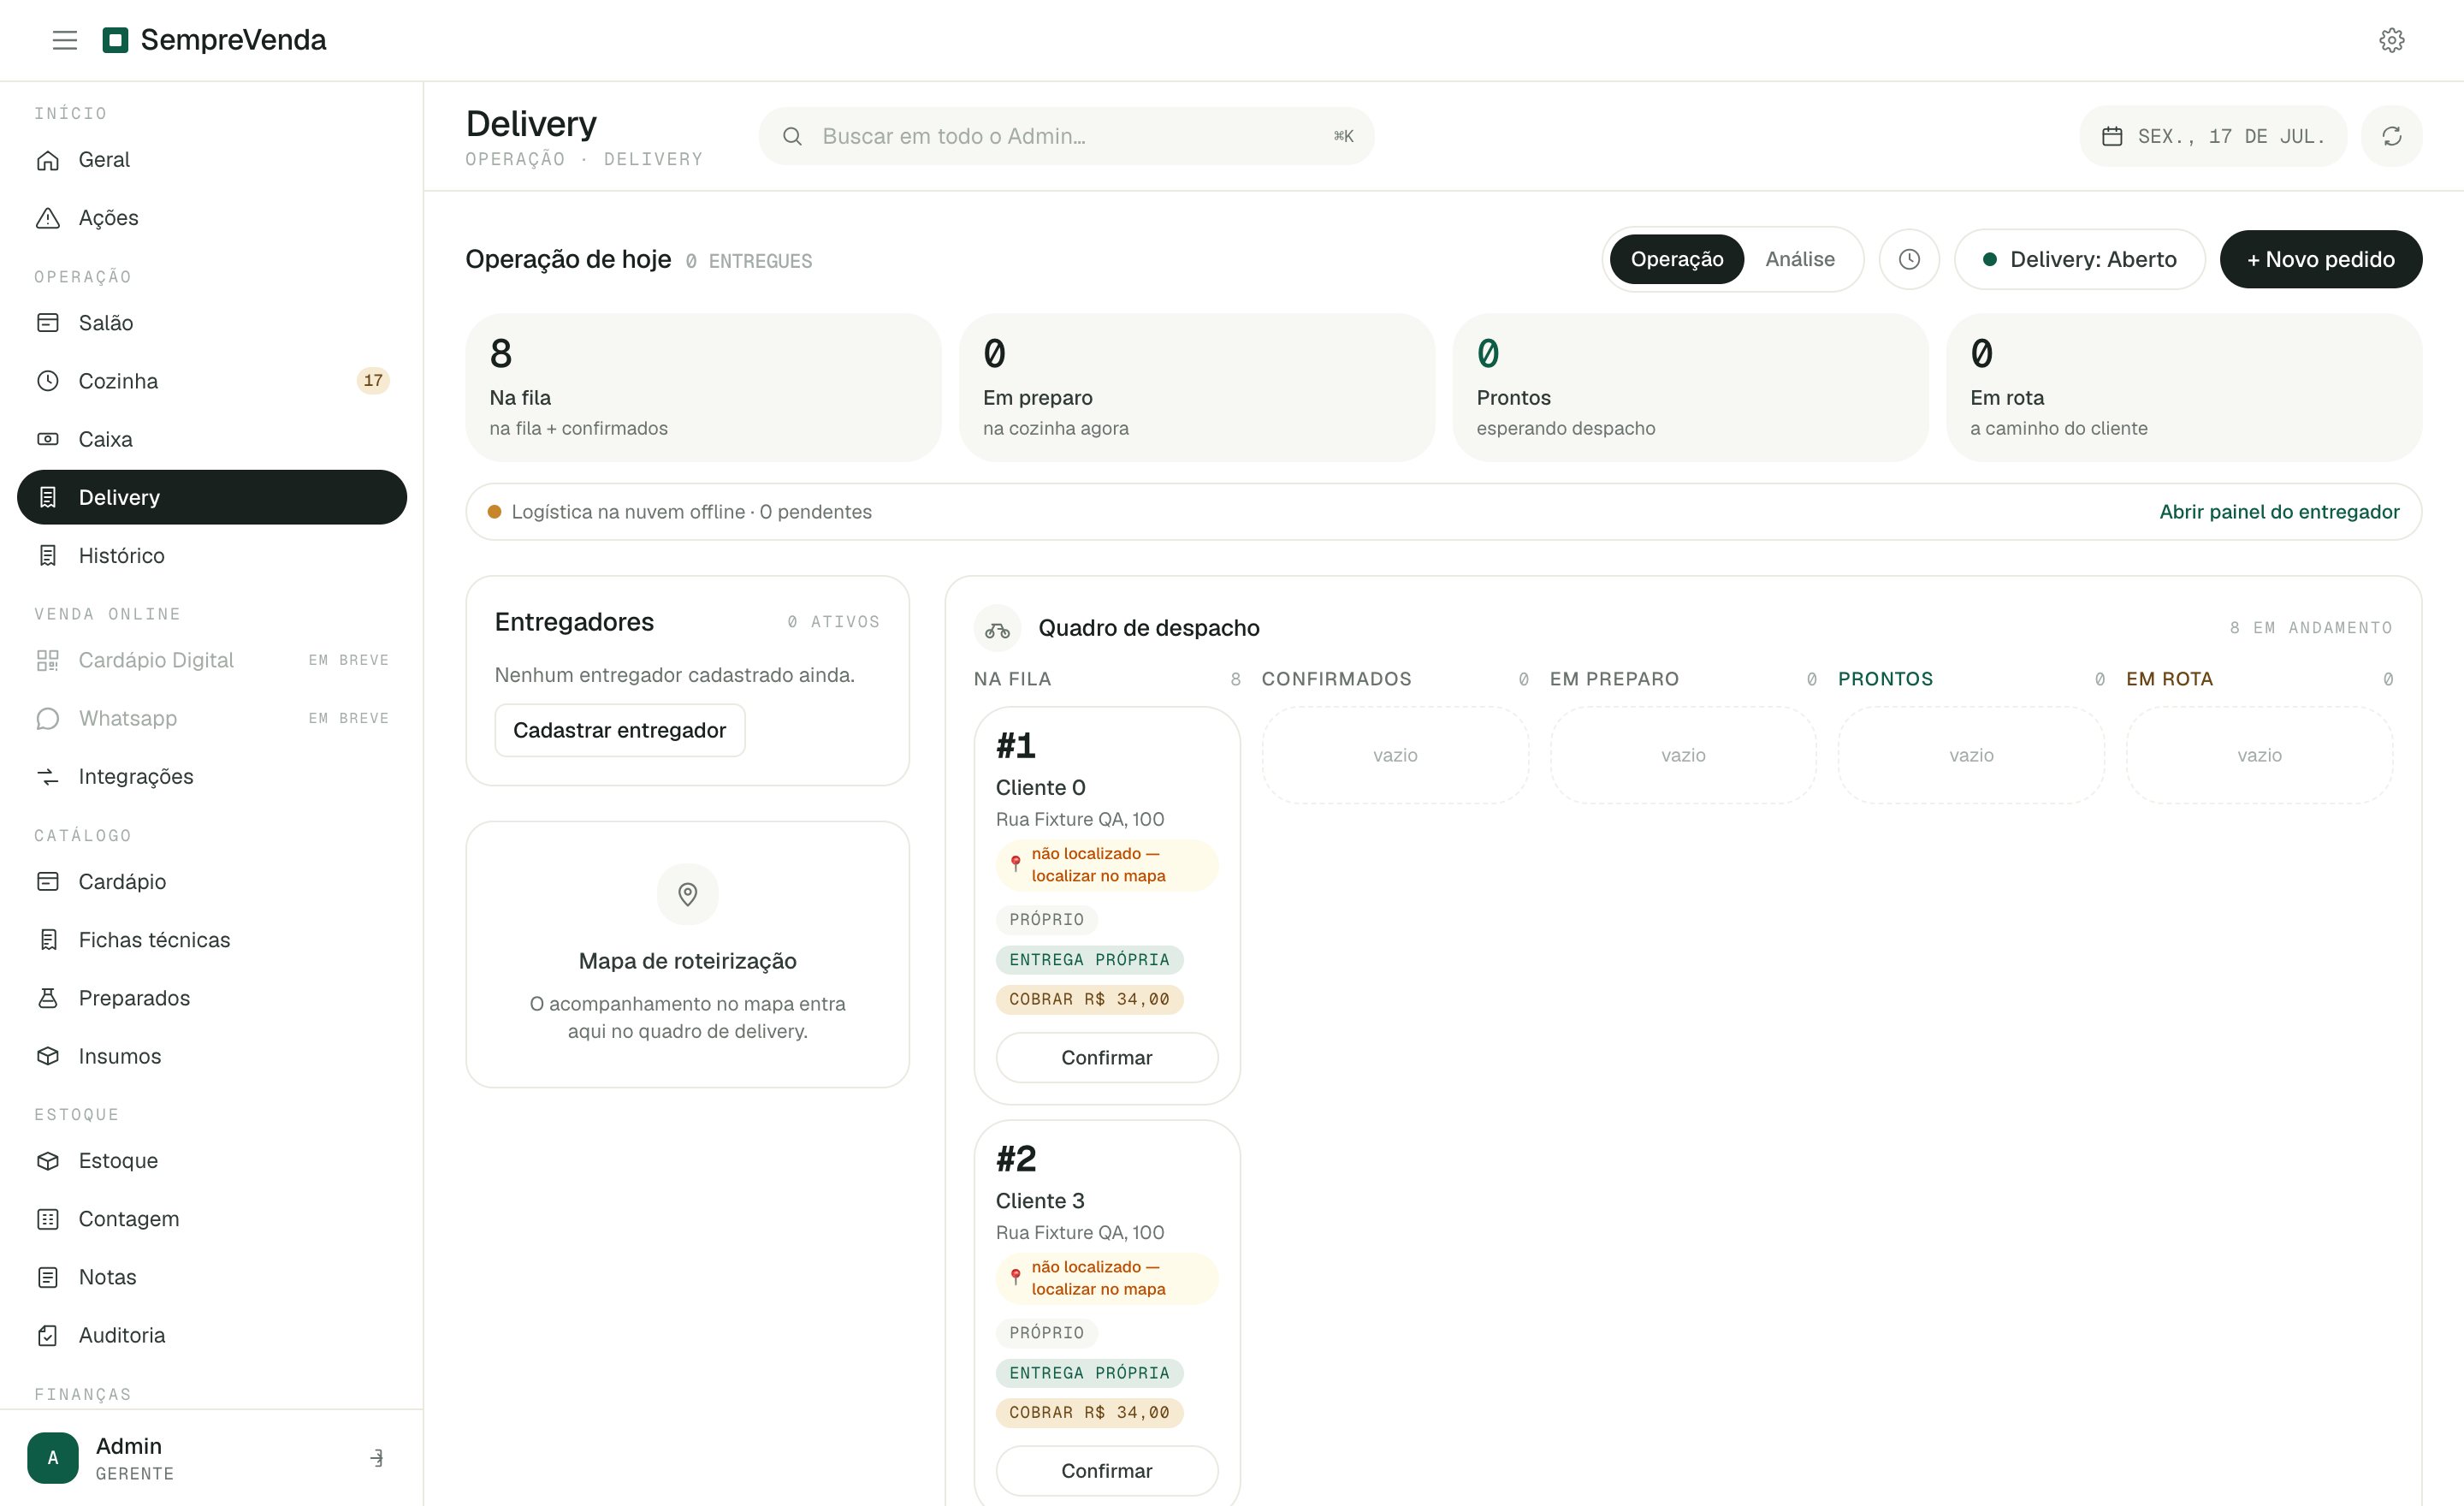Open settings gear icon
2464x1506 pixels.
(x=2391, y=40)
